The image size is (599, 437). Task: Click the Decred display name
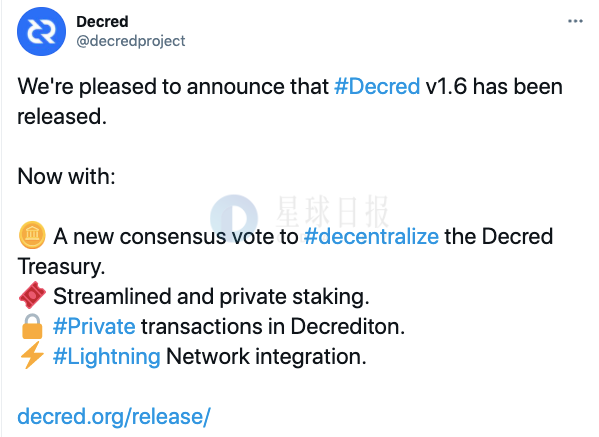click(102, 22)
